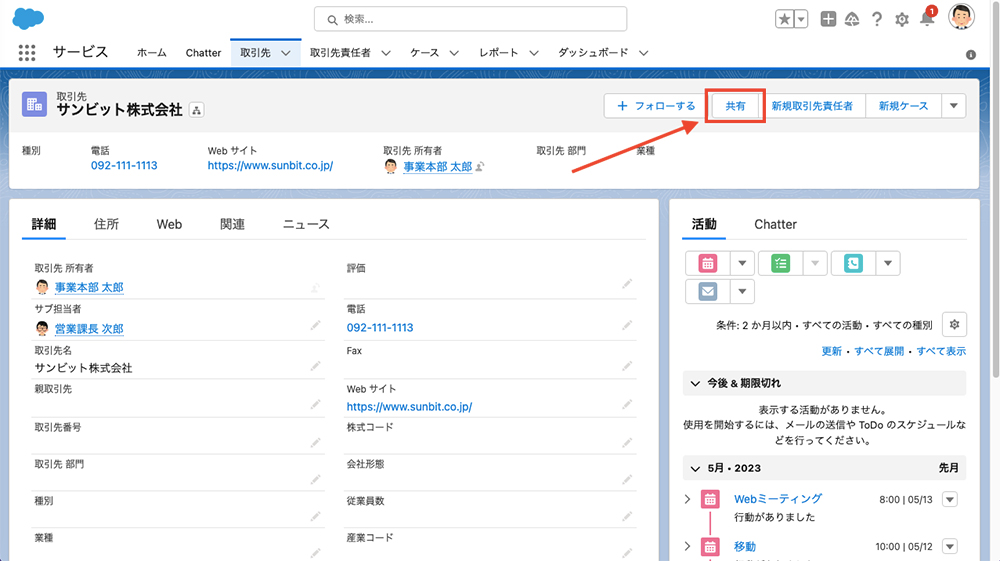Select the 詳細 tab

[x=44, y=224]
